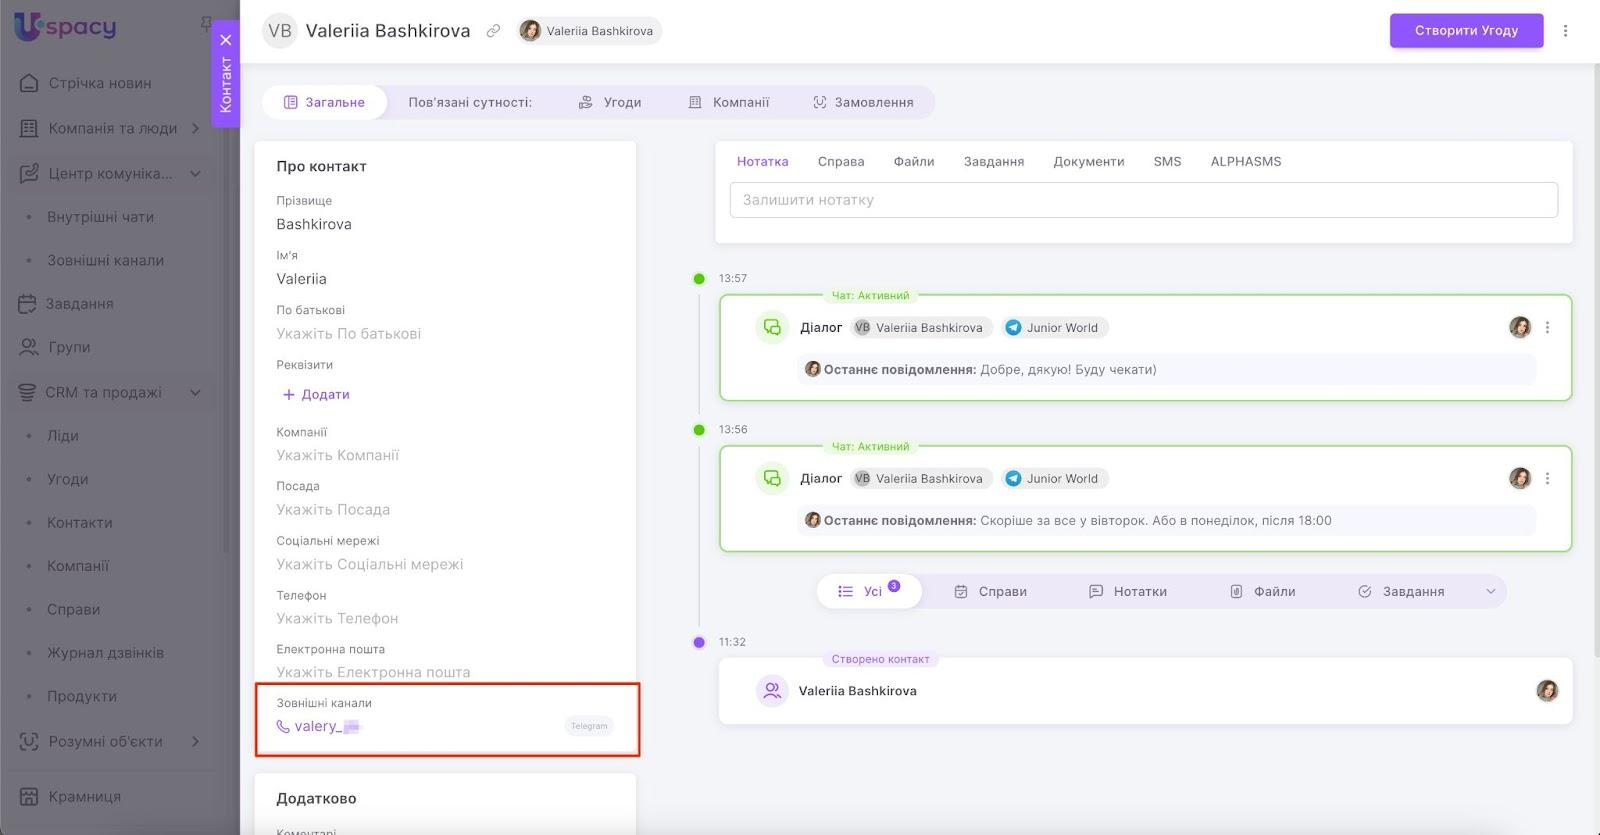This screenshot has width=1600, height=835.
Task: Click the Uspacy logo
Action: pyautogui.click(x=66, y=27)
